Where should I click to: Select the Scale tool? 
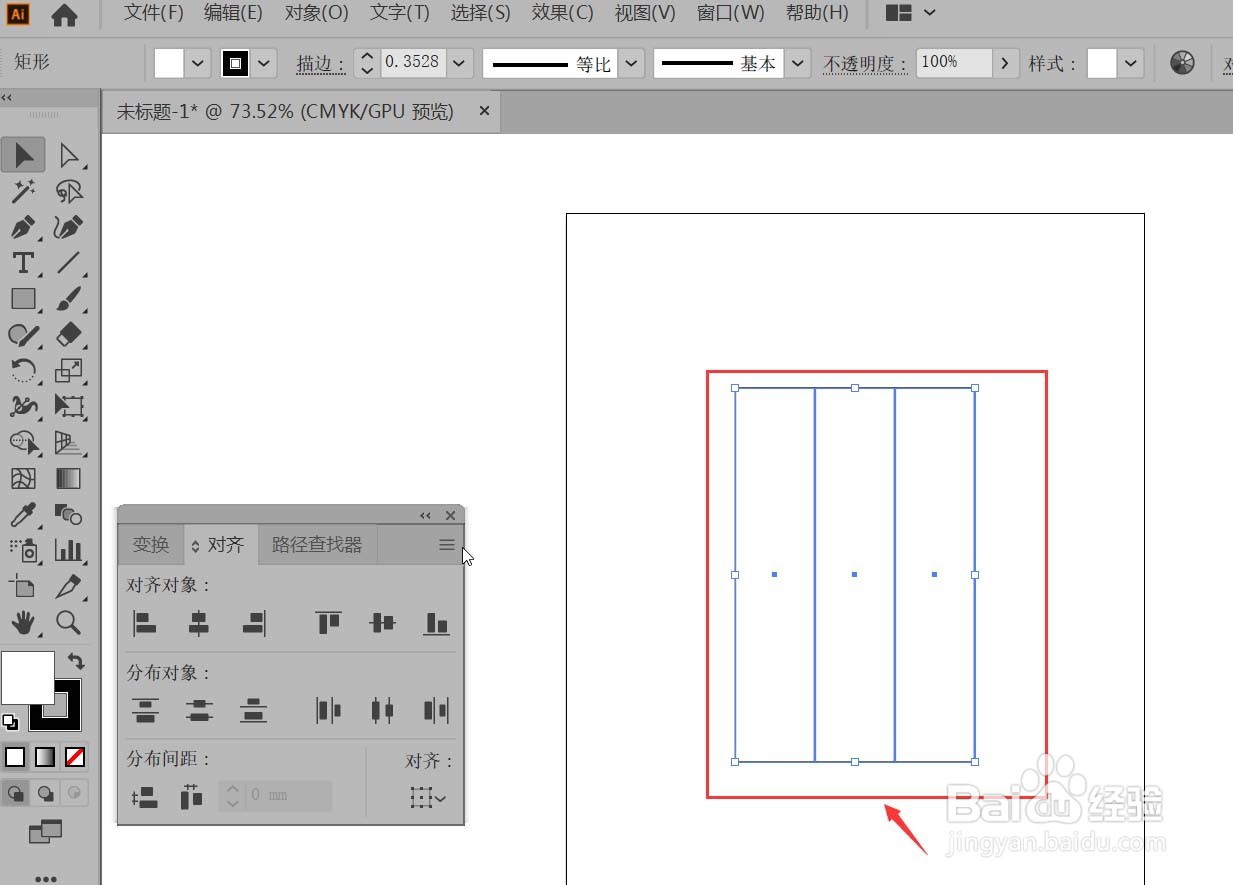[68, 371]
